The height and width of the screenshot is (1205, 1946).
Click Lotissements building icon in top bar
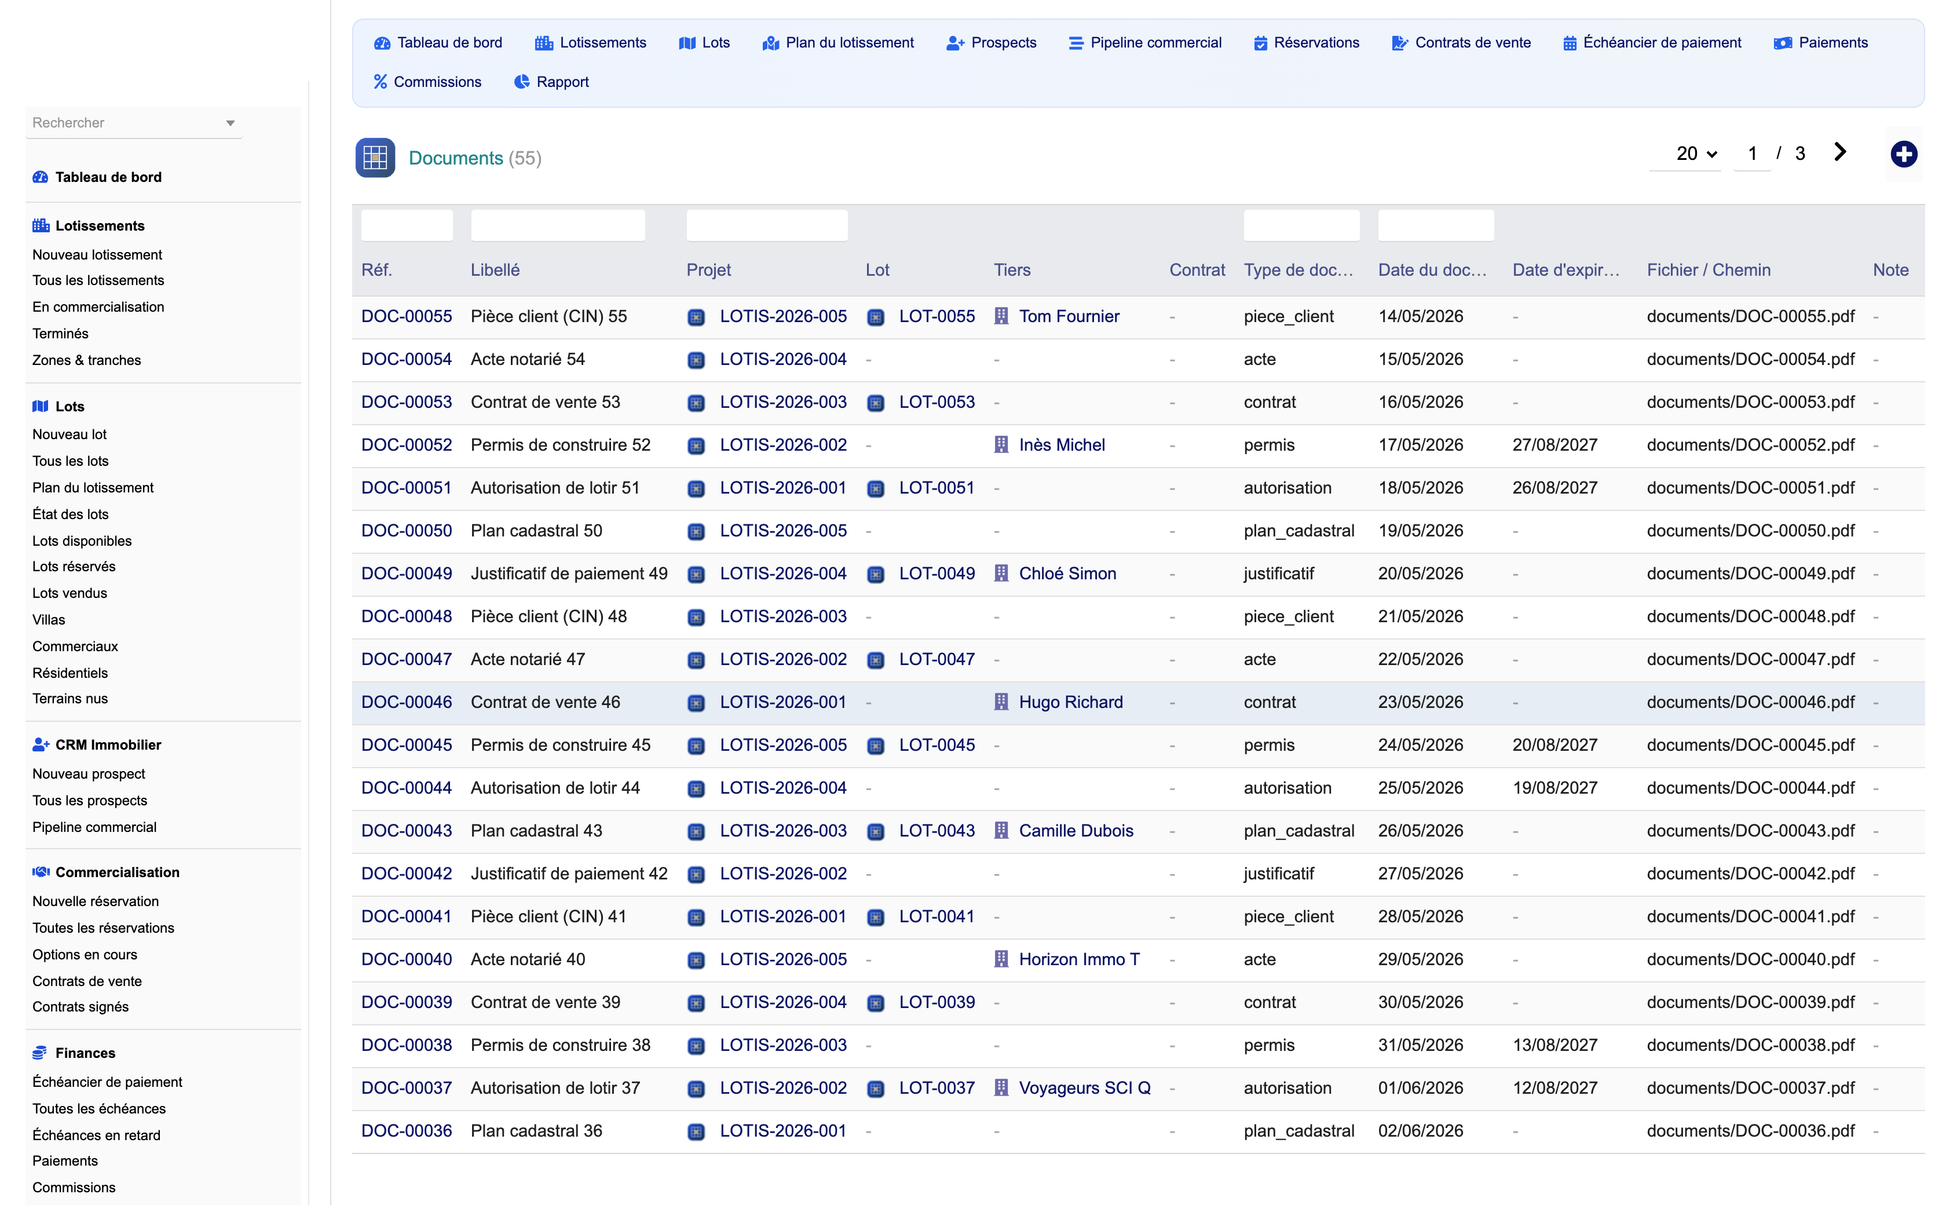tap(544, 43)
